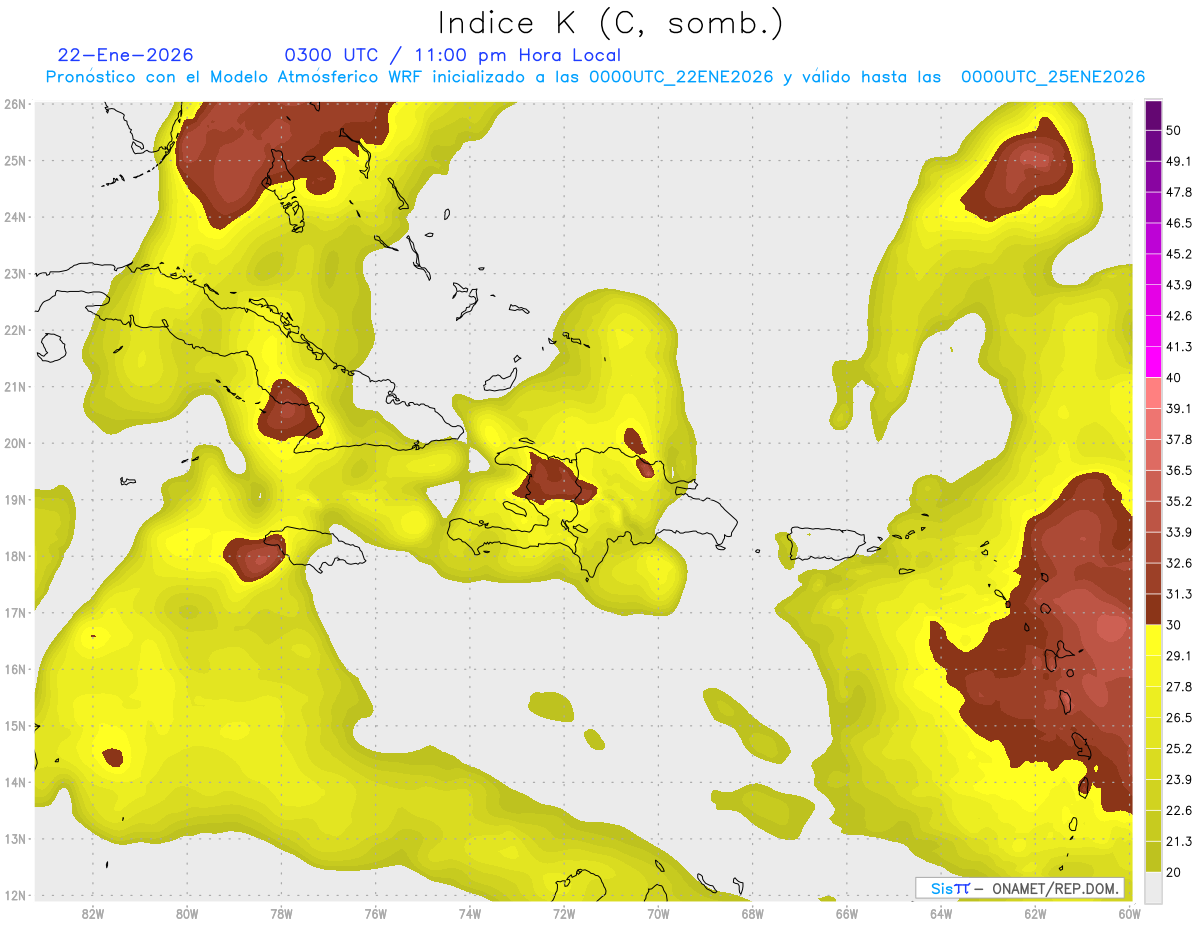Click the Puerto Rico island outline on the map
The width and height of the screenshot is (1200, 927).
coord(826,543)
